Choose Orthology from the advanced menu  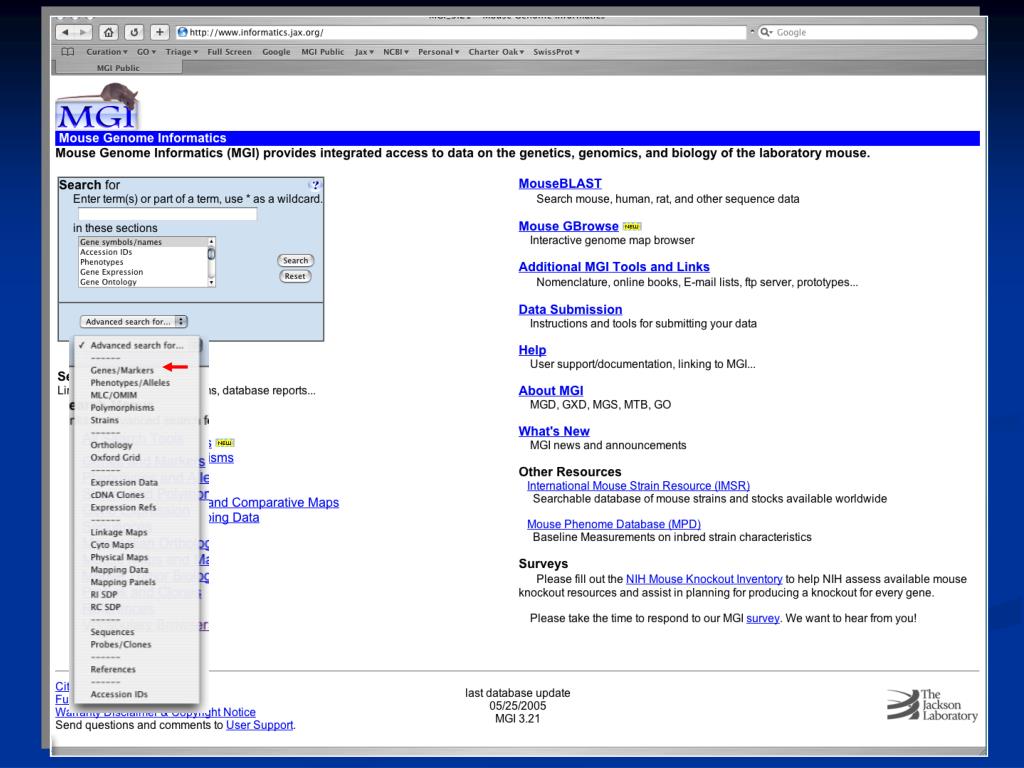(111, 445)
